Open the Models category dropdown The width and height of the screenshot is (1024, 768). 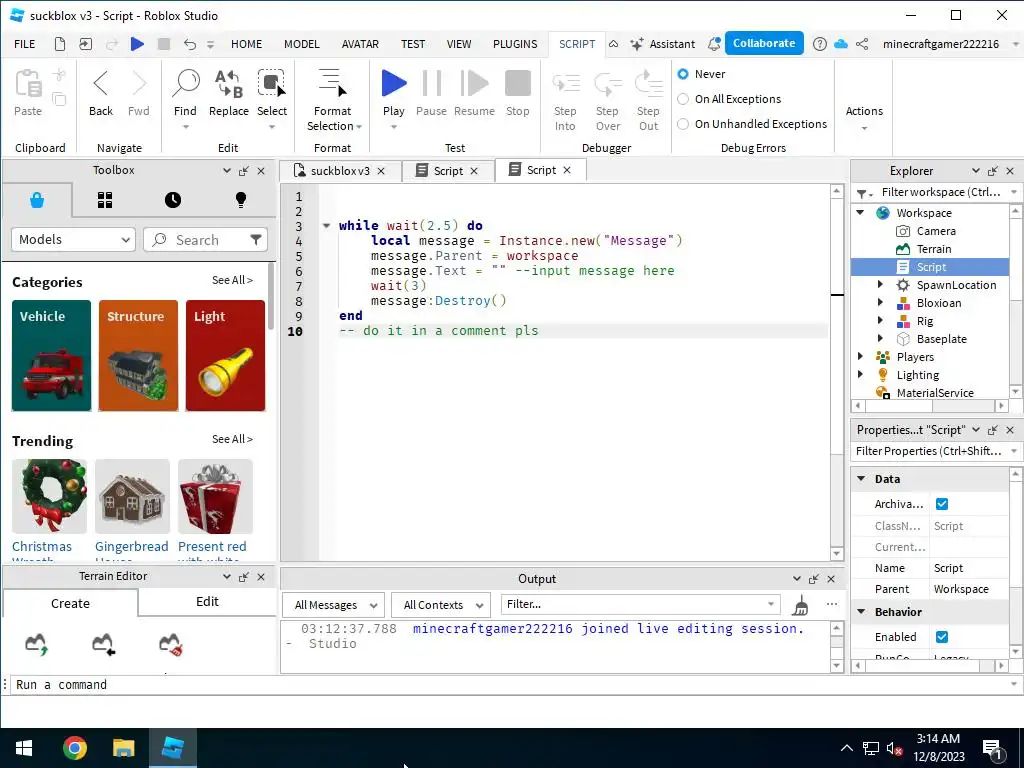tap(73, 240)
